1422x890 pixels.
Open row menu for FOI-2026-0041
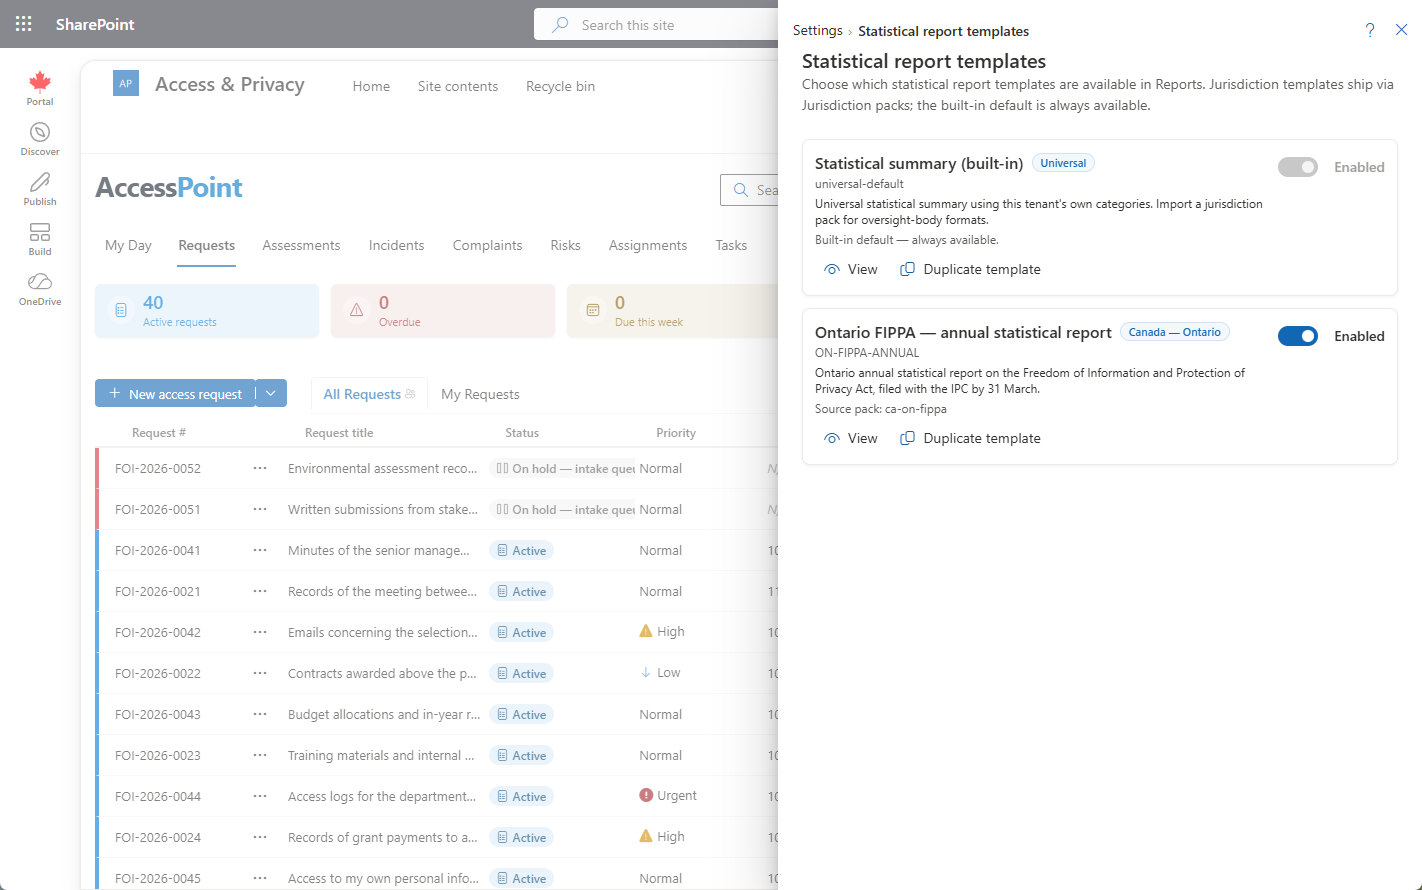[x=260, y=550]
